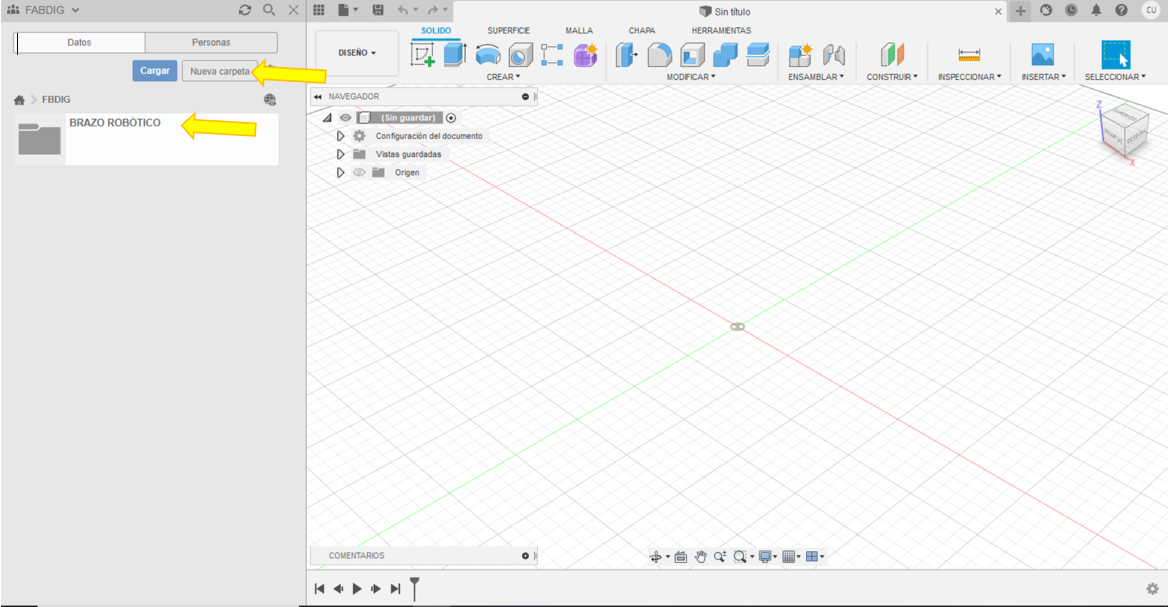Viewport: 1170px width, 607px height.
Task: Activate the Select tool icon
Action: click(x=1116, y=55)
